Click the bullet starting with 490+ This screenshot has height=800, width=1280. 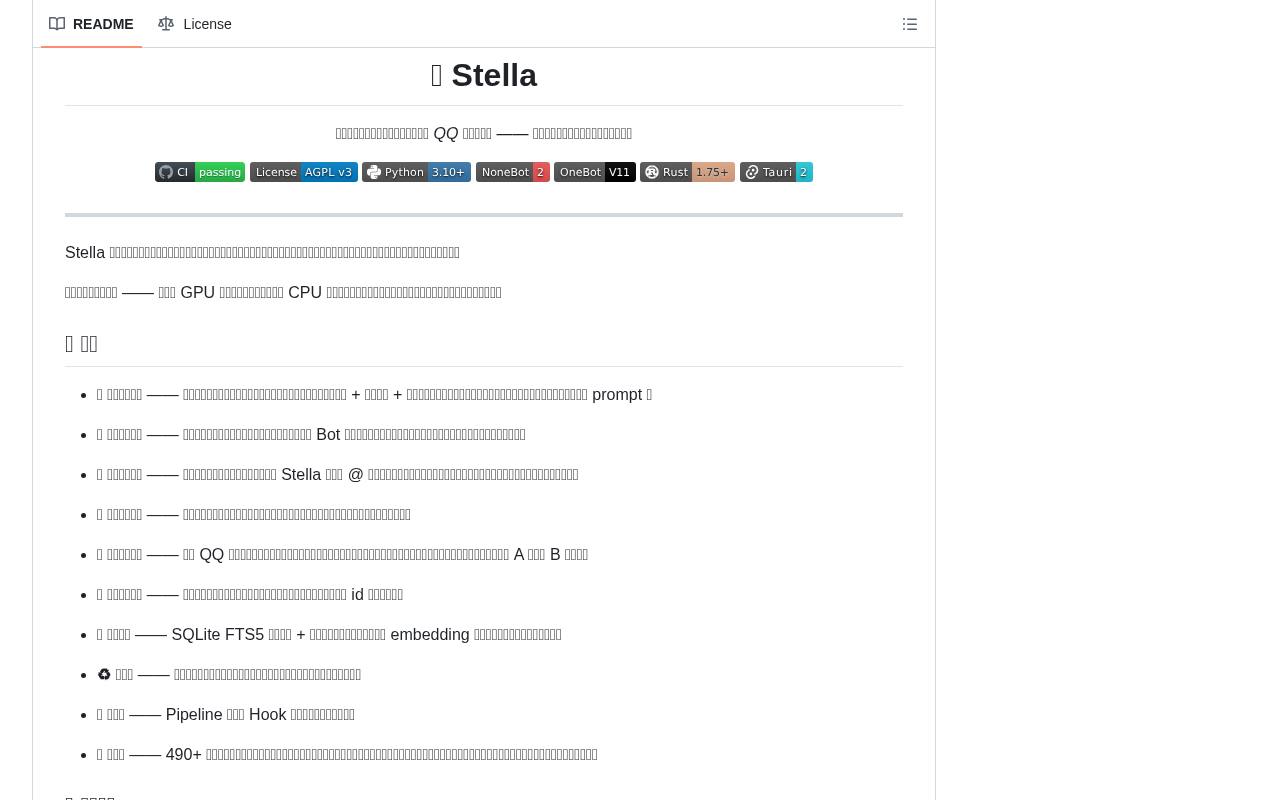click(x=347, y=754)
